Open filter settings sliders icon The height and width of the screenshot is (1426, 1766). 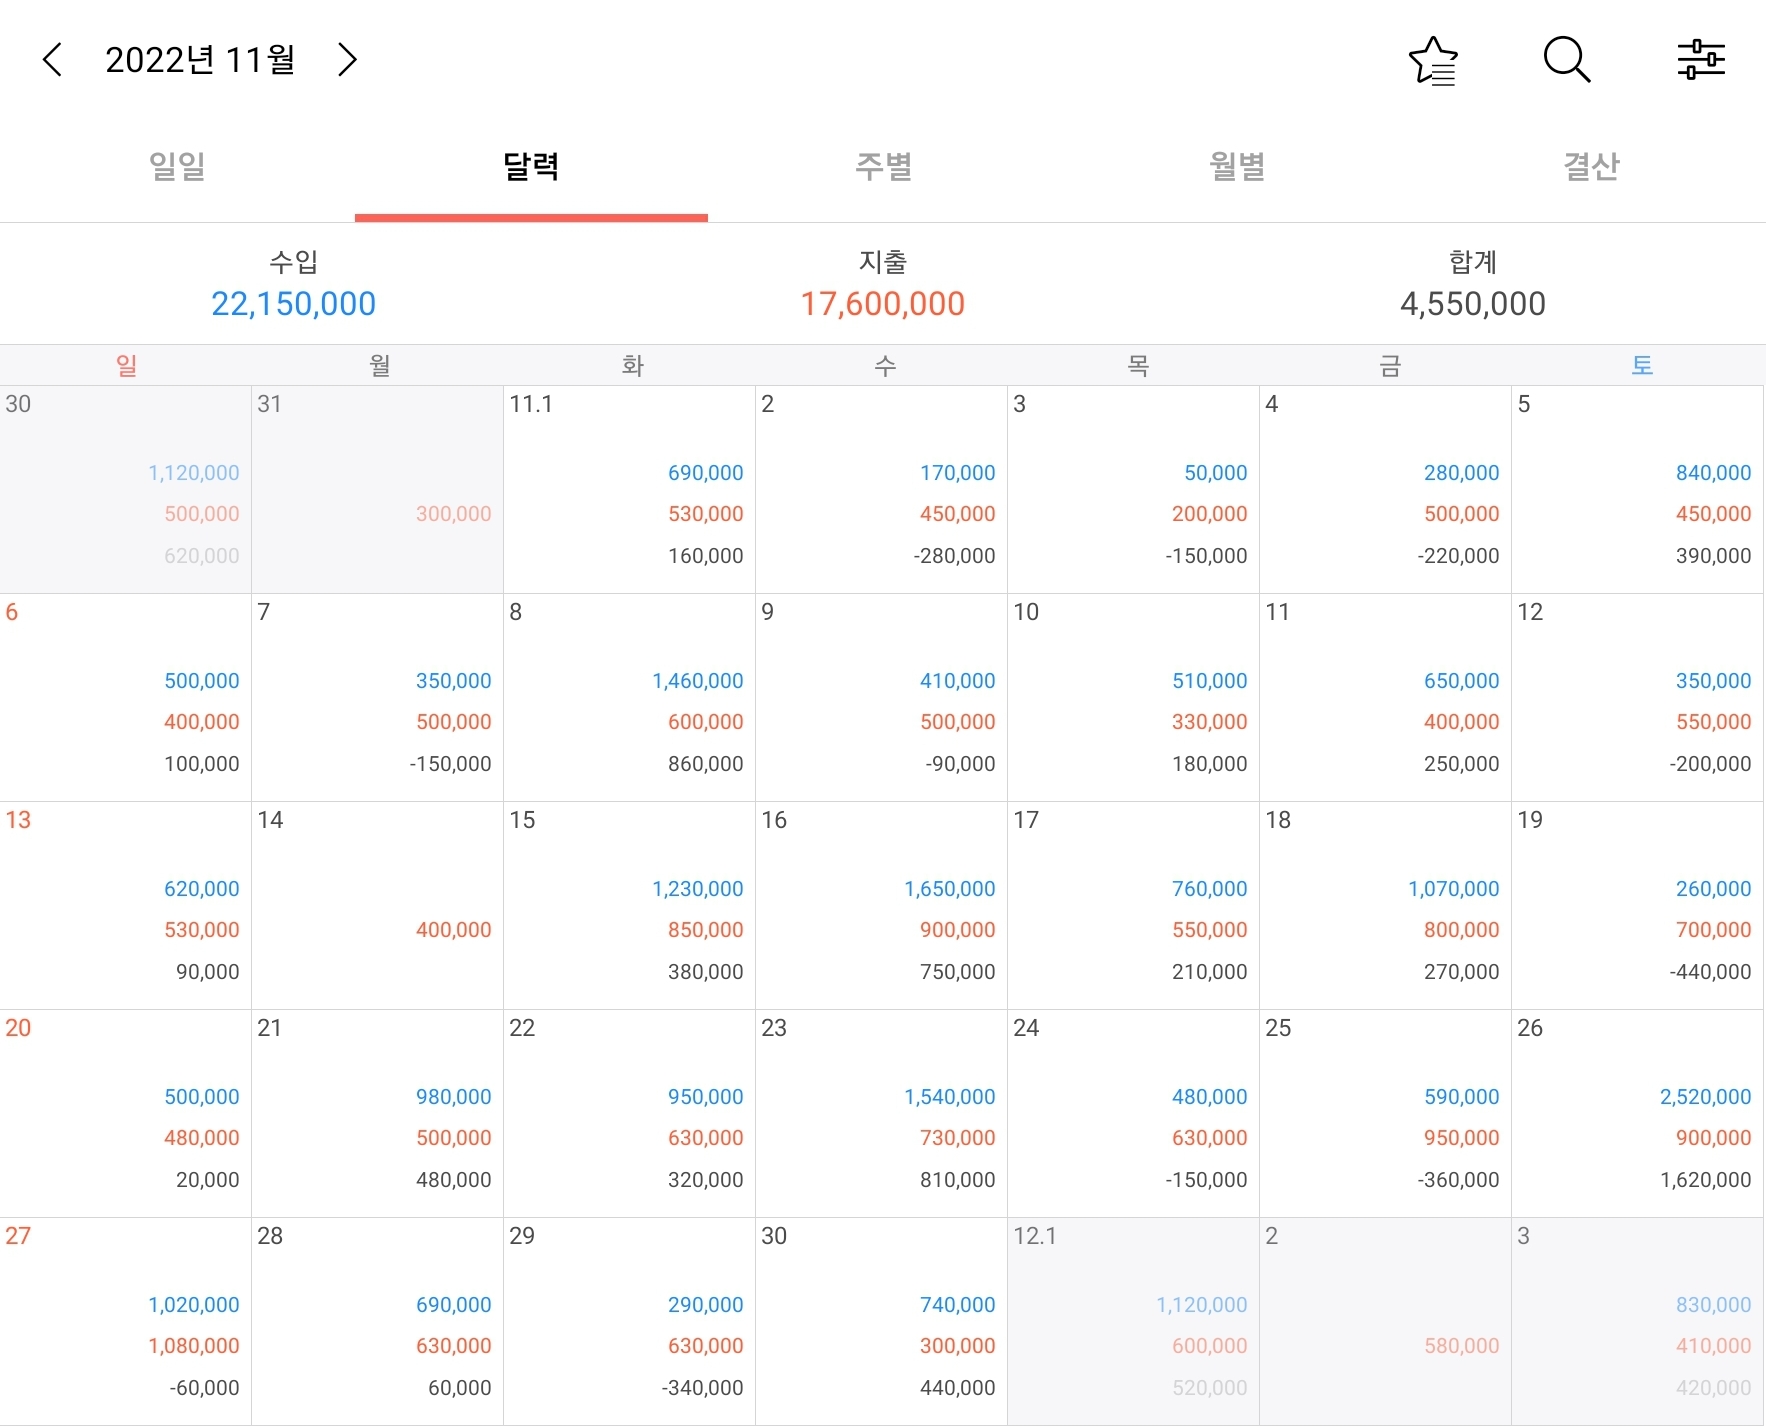click(1701, 60)
